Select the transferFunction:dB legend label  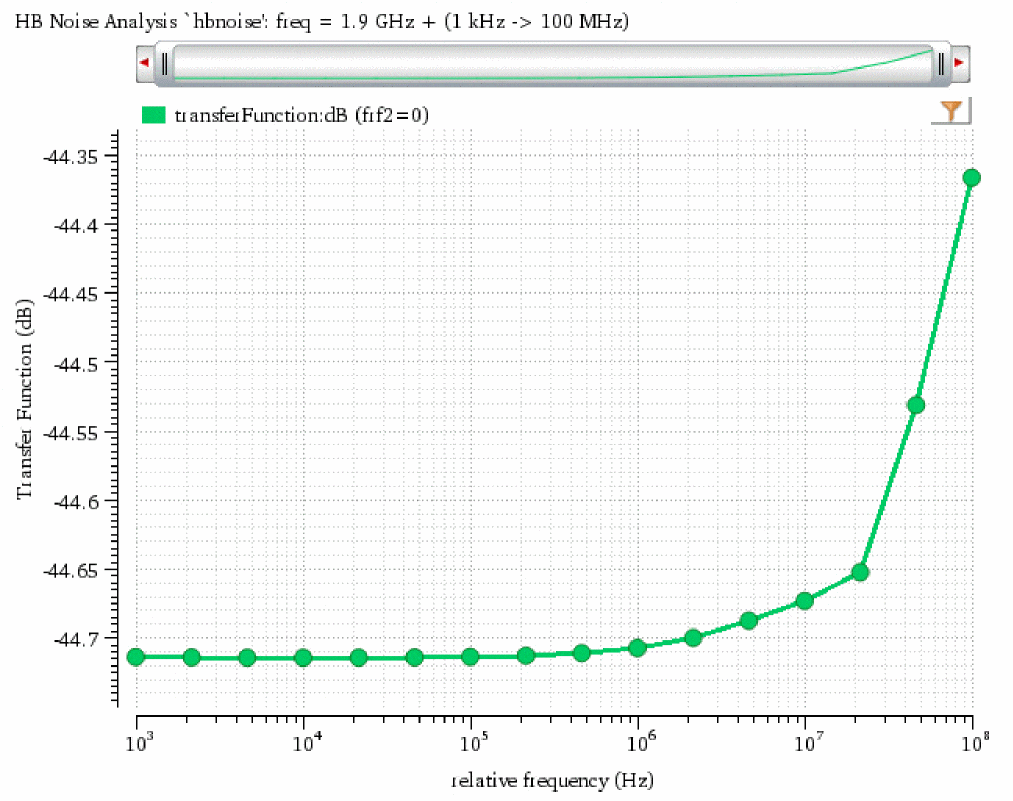pyautogui.click(x=302, y=116)
